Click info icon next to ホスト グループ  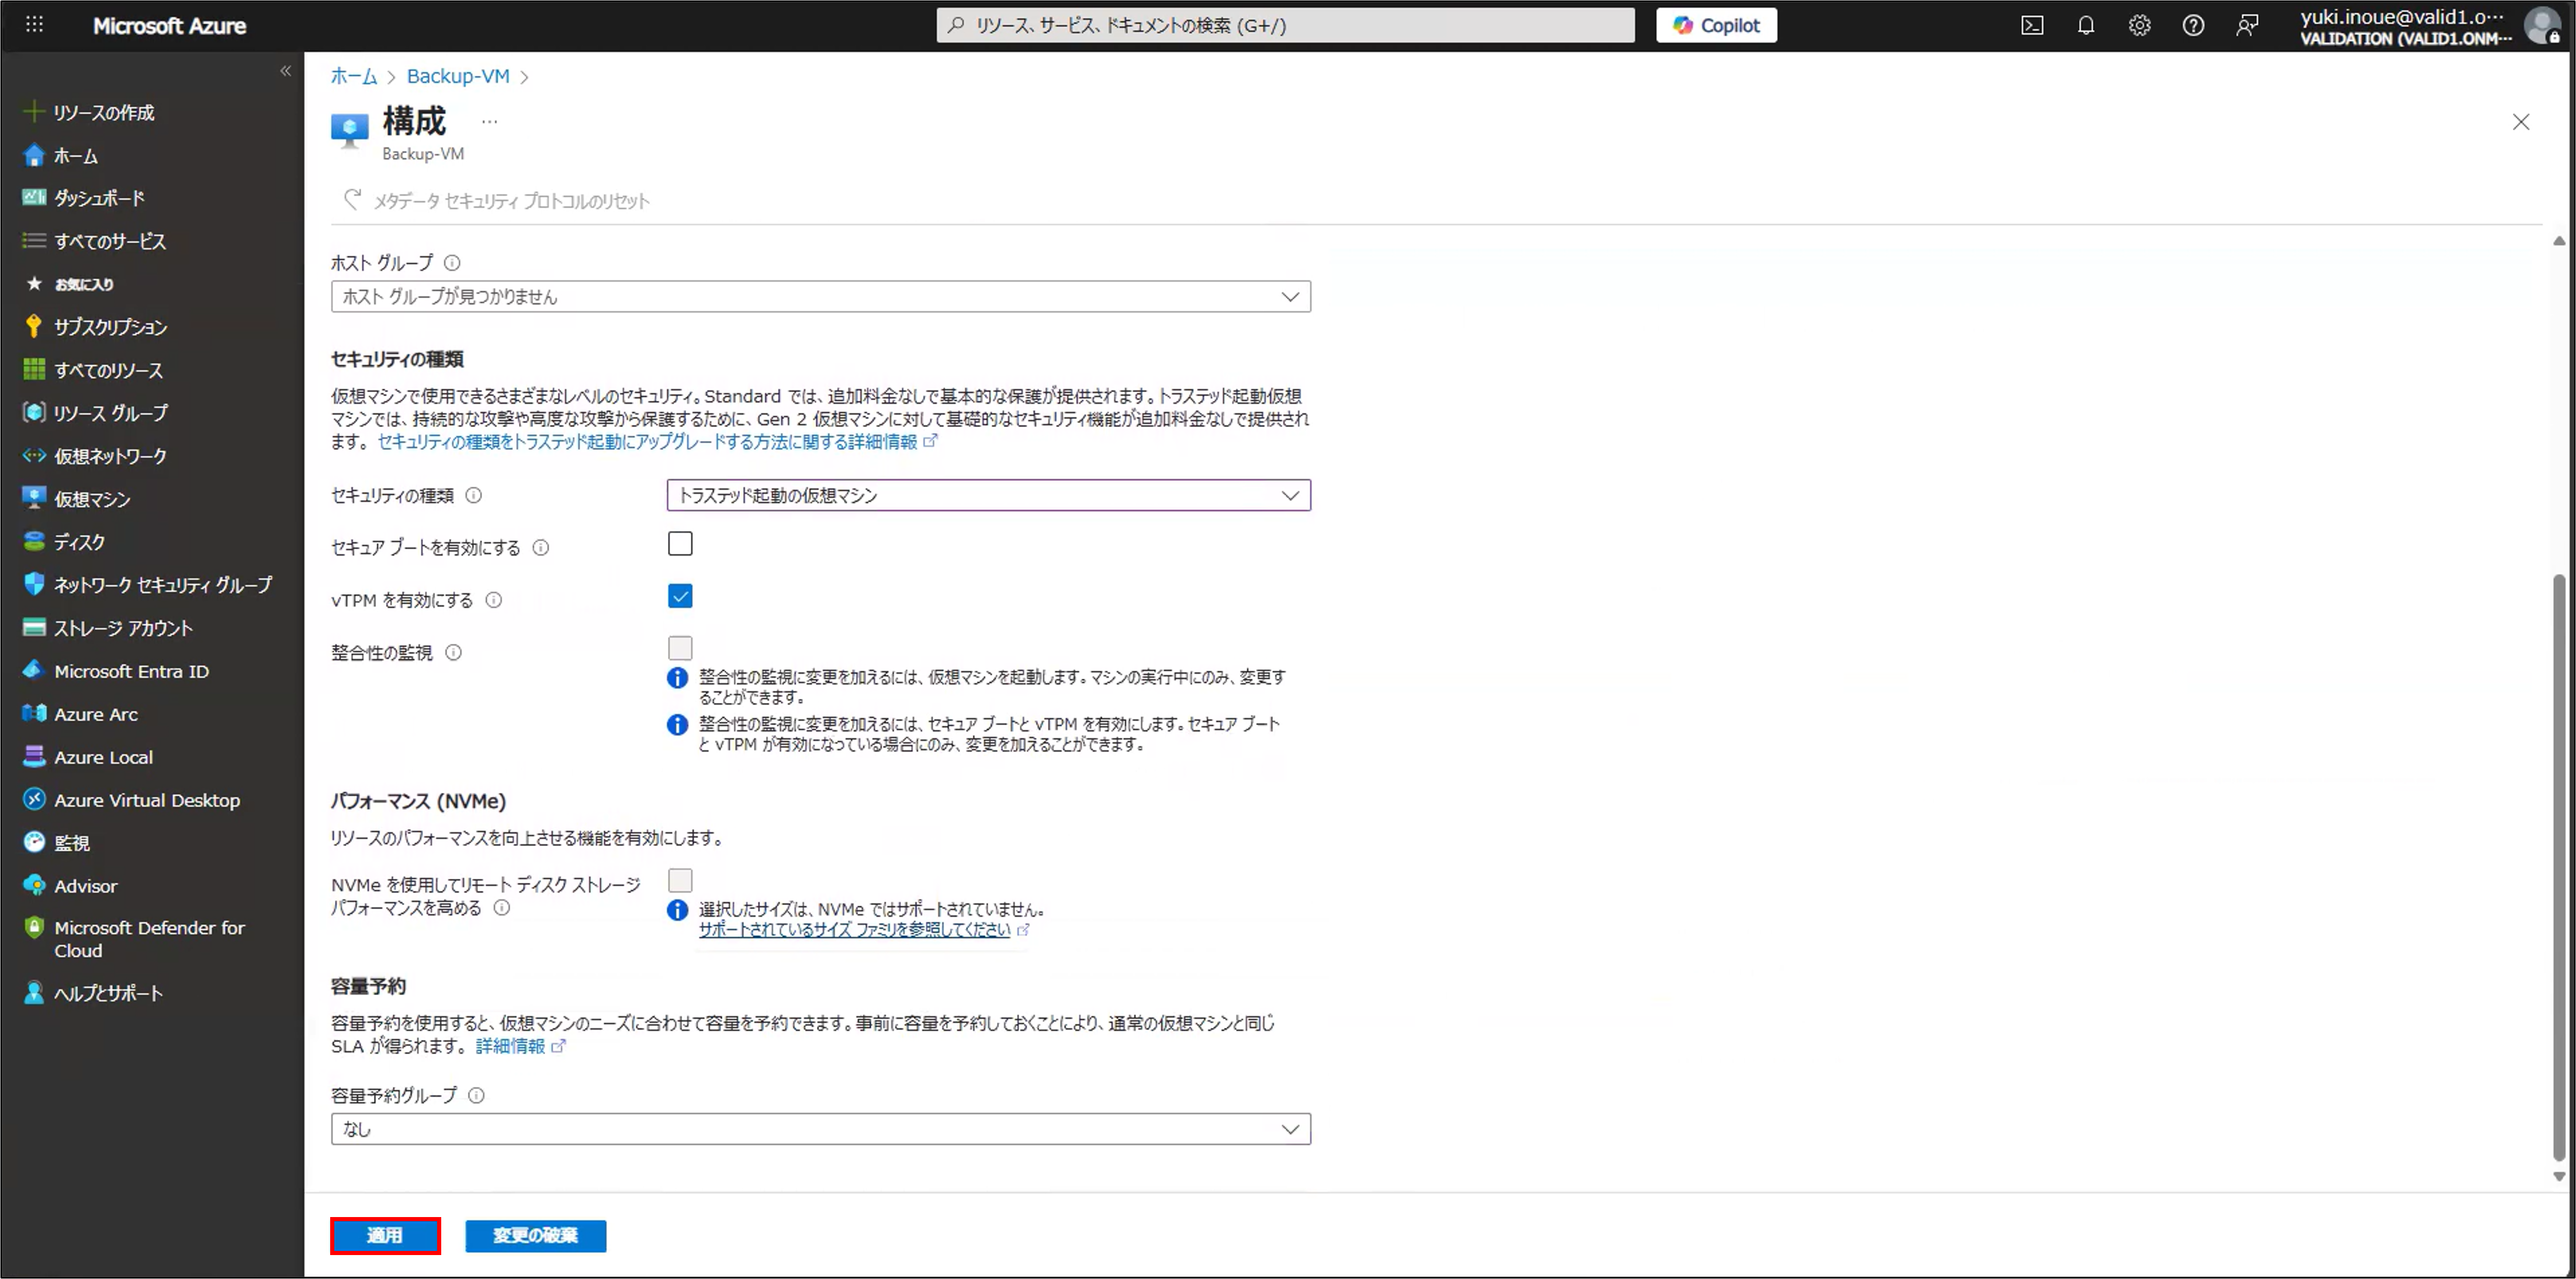pos(452,263)
